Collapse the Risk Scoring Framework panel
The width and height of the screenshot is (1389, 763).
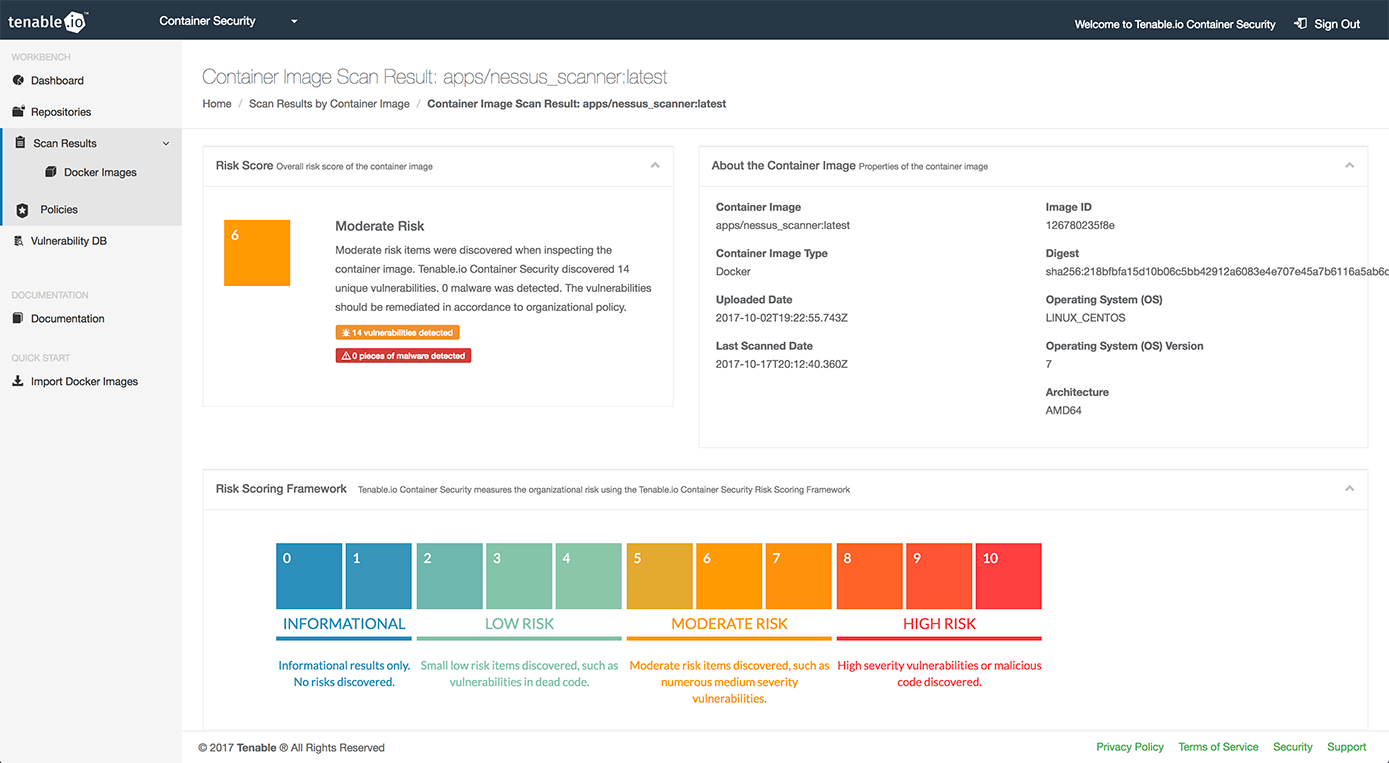[x=1349, y=489]
